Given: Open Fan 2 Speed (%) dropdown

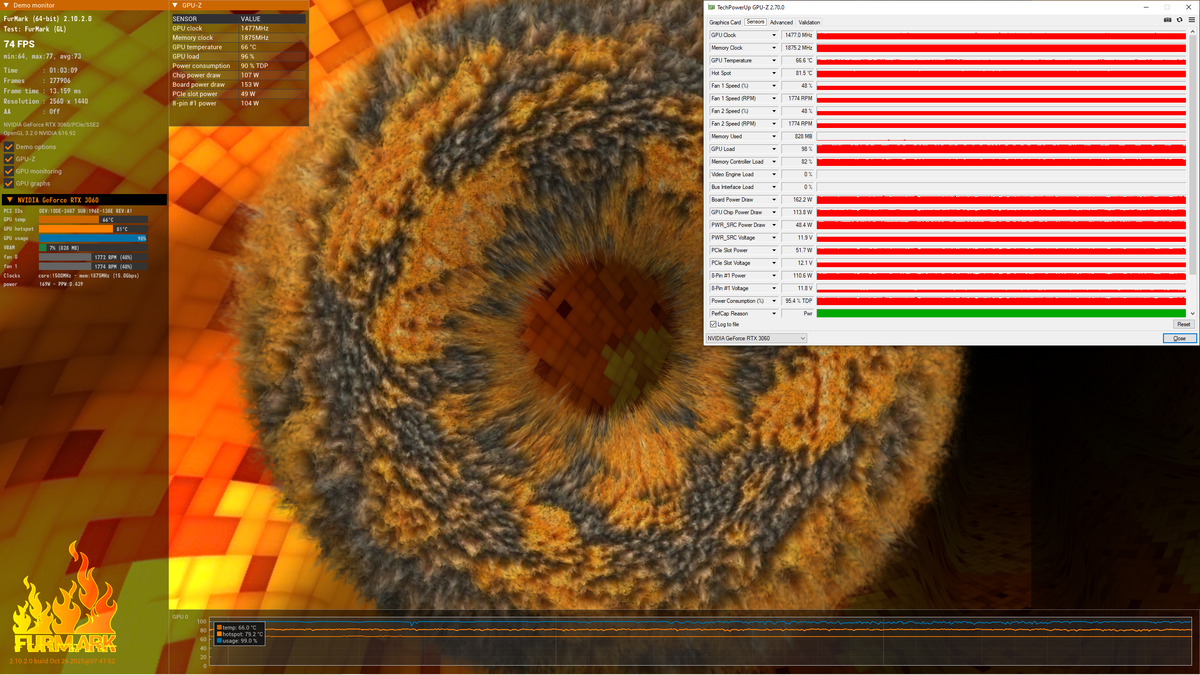Looking at the screenshot, I should (773, 111).
